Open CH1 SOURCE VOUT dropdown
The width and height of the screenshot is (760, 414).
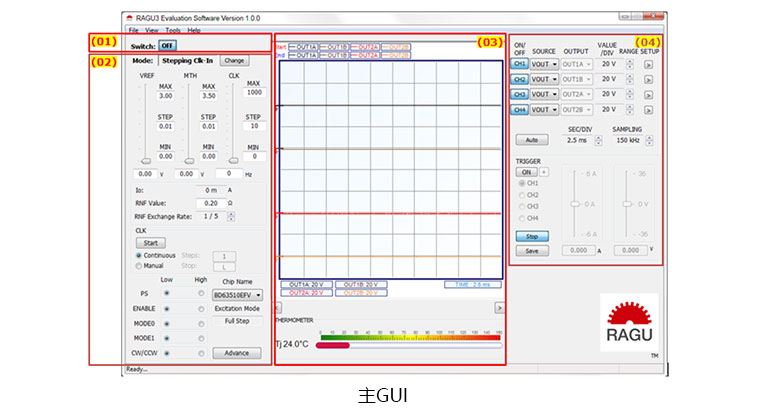544,64
